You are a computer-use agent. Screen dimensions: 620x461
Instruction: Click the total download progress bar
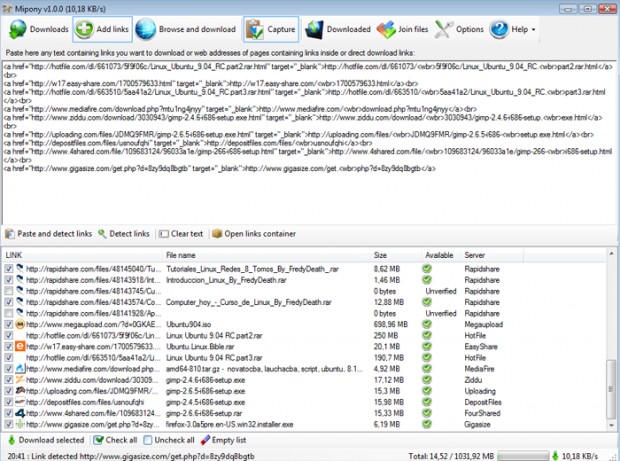point(523,456)
